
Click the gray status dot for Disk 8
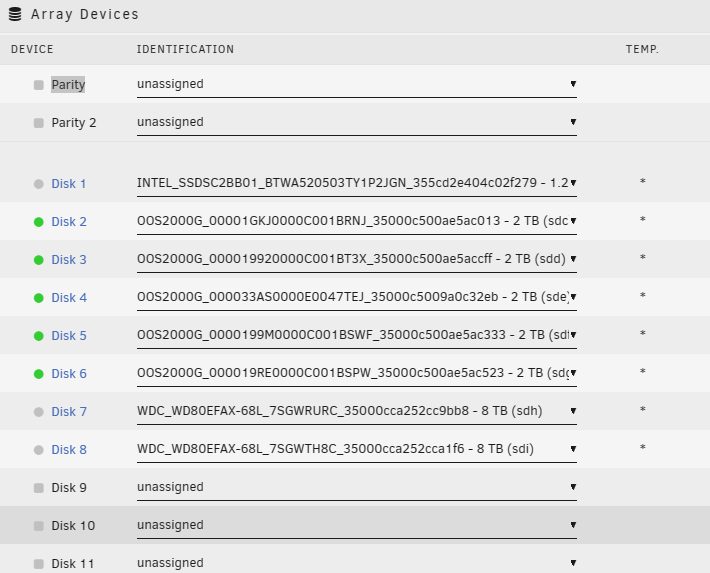coord(38,450)
